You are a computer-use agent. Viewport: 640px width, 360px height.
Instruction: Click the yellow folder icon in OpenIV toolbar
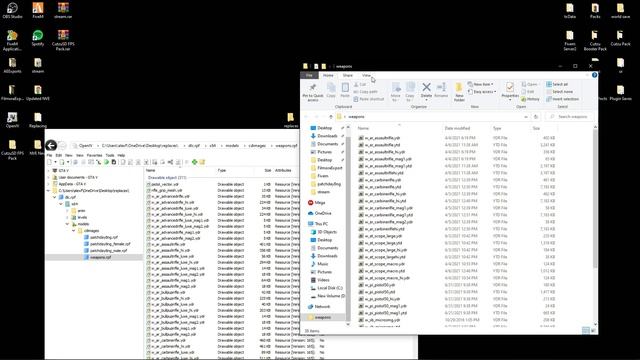(202, 162)
